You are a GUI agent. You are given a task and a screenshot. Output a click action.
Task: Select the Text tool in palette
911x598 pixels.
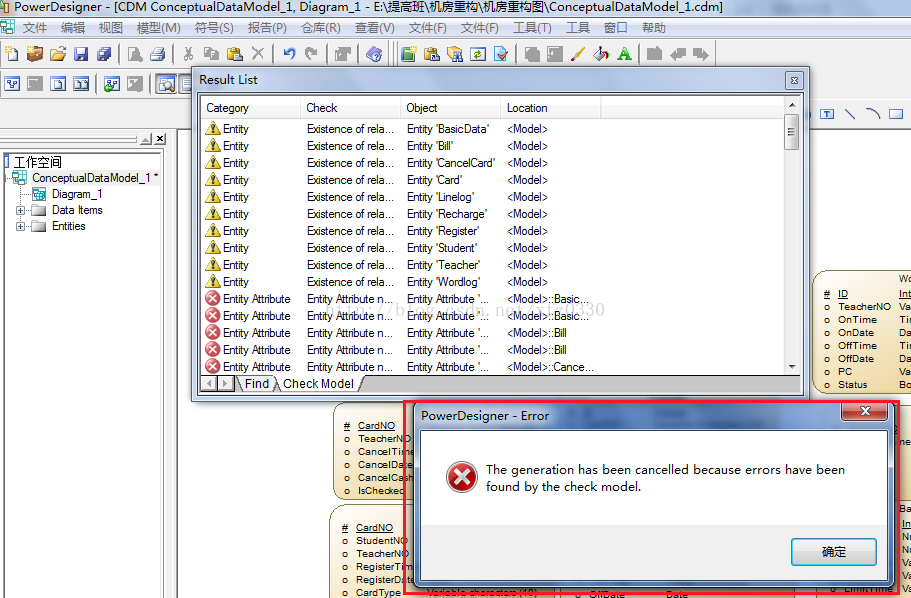coord(827,114)
